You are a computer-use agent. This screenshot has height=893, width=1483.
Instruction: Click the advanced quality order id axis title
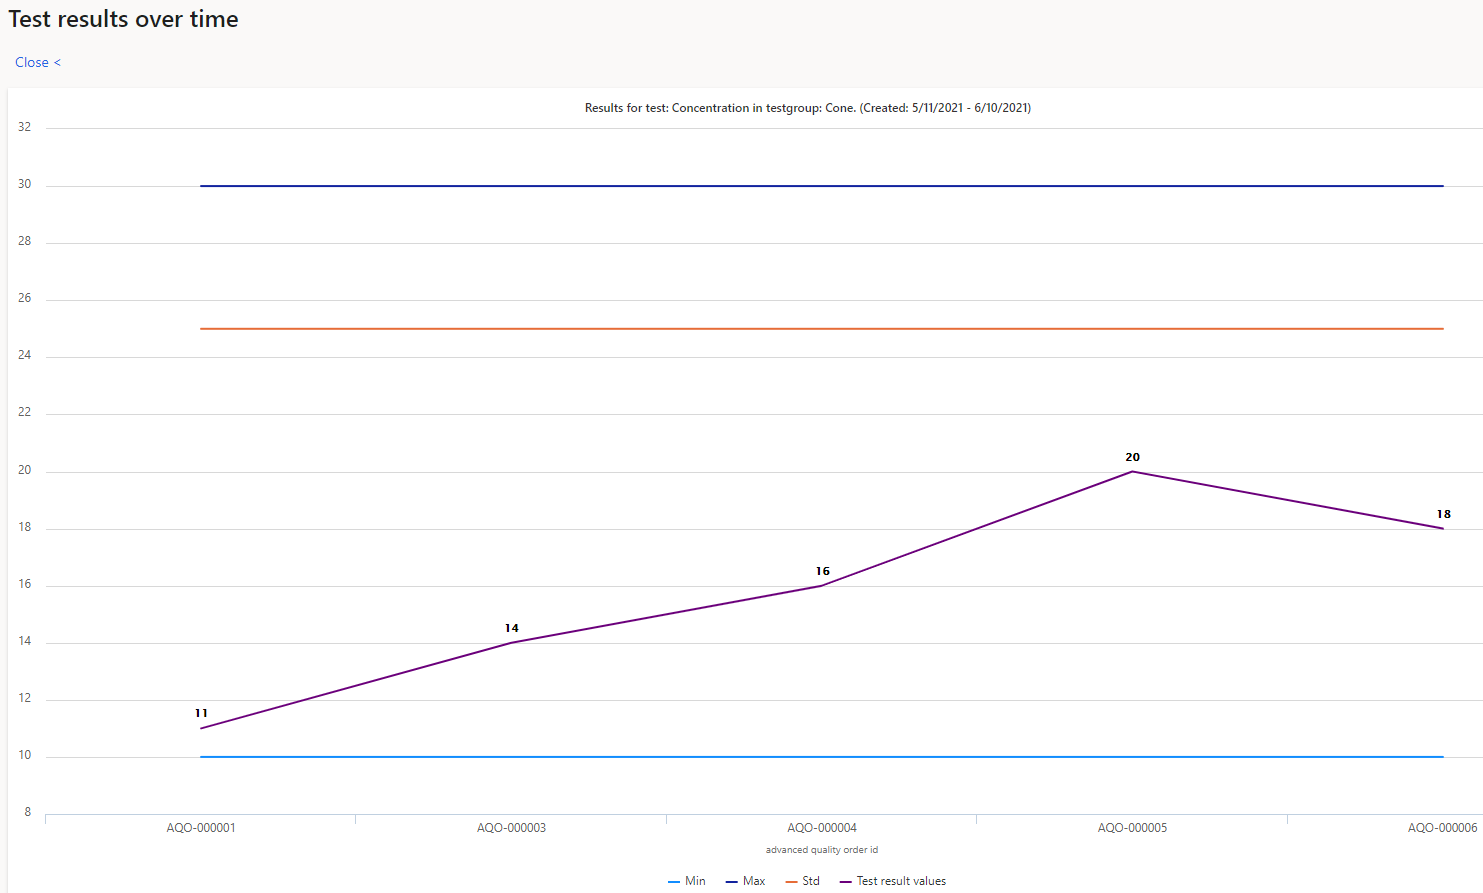pos(822,849)
